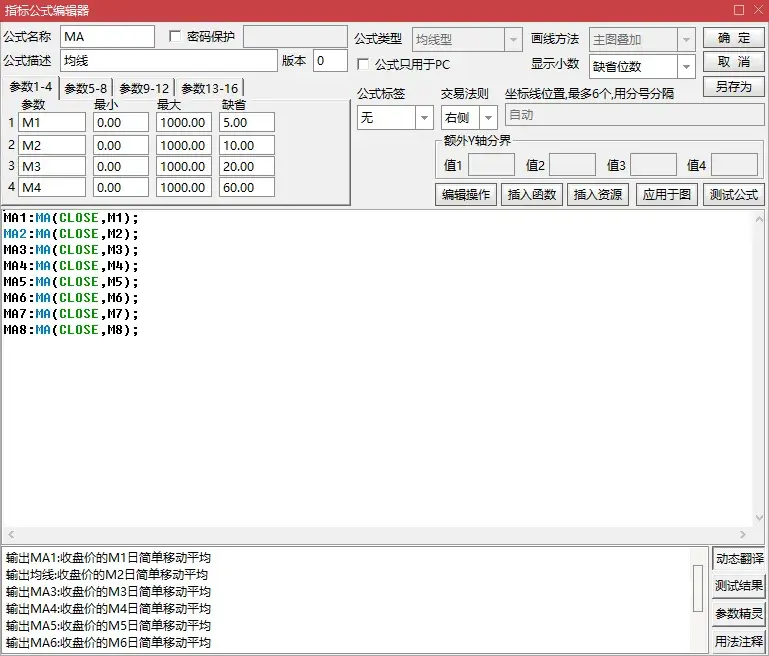Click the default value 10.00 field
769x656 pixels.
click(x=247, y=146)
